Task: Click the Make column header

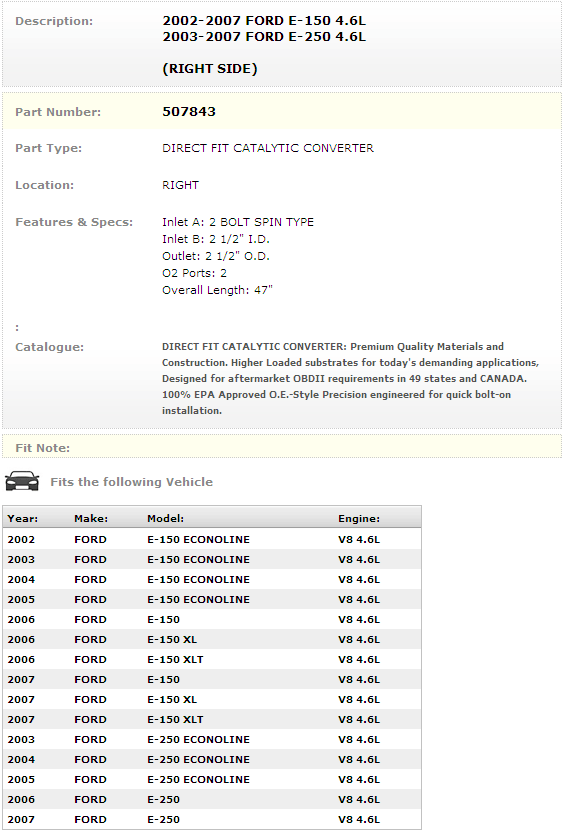Action: [91, 518]
